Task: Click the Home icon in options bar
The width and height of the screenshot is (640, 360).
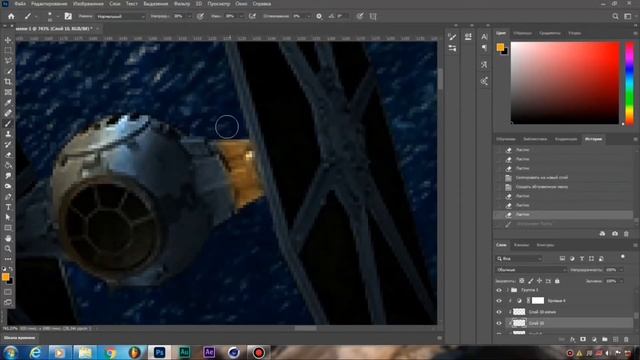Action: point(11,16)
